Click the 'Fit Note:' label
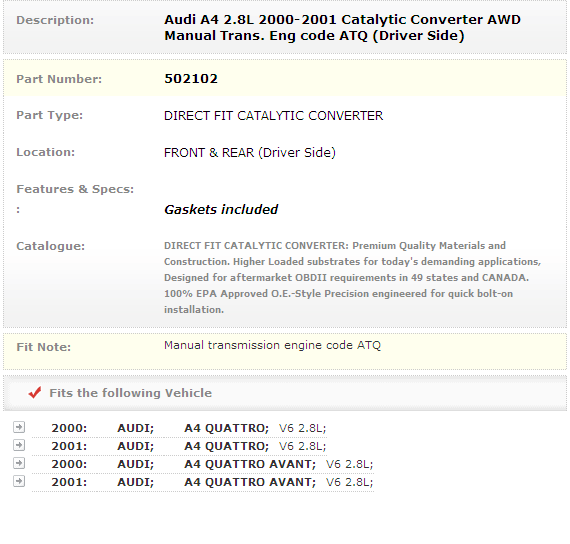The height and width of the screenshot is (544, 570). coord(44,347)
